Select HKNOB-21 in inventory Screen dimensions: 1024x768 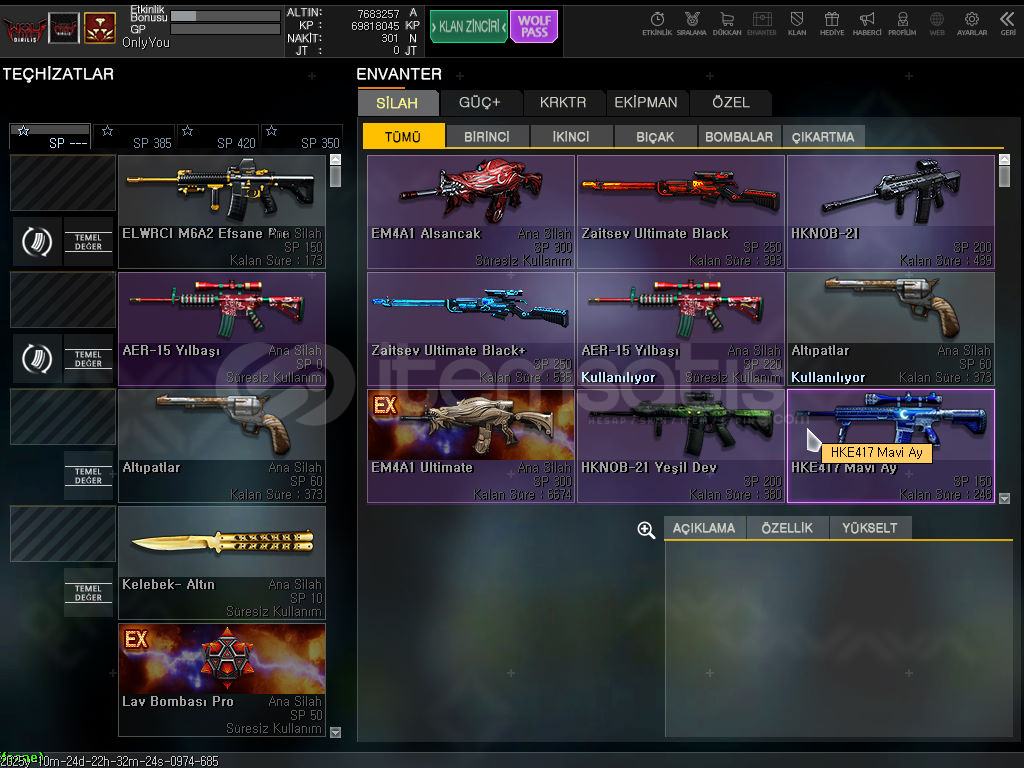tap(891, 212)
